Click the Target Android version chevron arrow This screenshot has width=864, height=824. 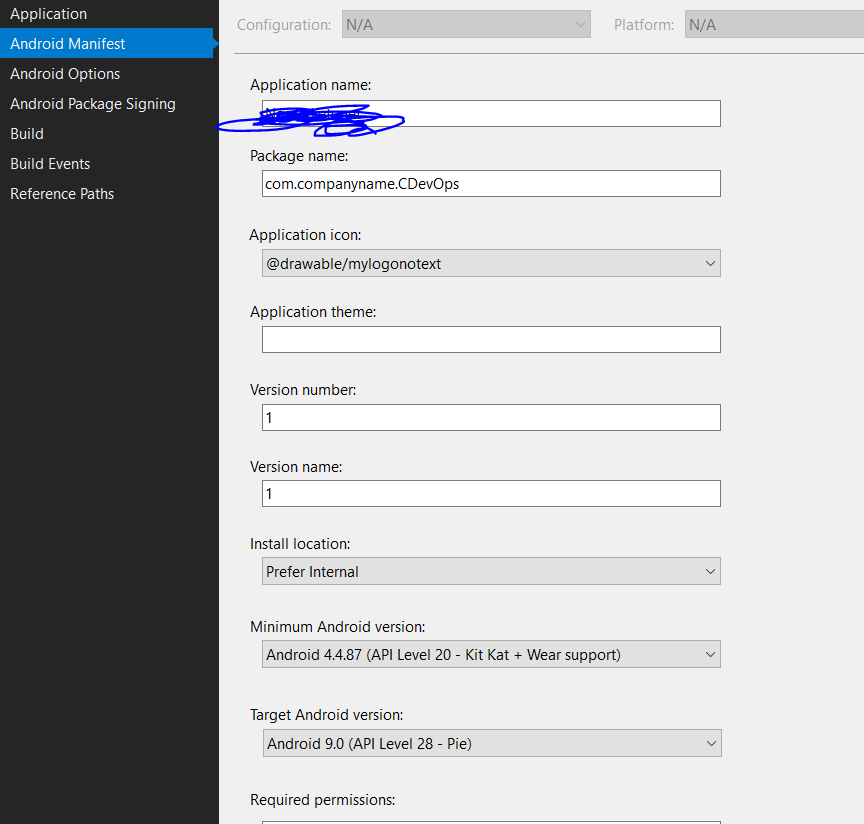click(711, 744)
